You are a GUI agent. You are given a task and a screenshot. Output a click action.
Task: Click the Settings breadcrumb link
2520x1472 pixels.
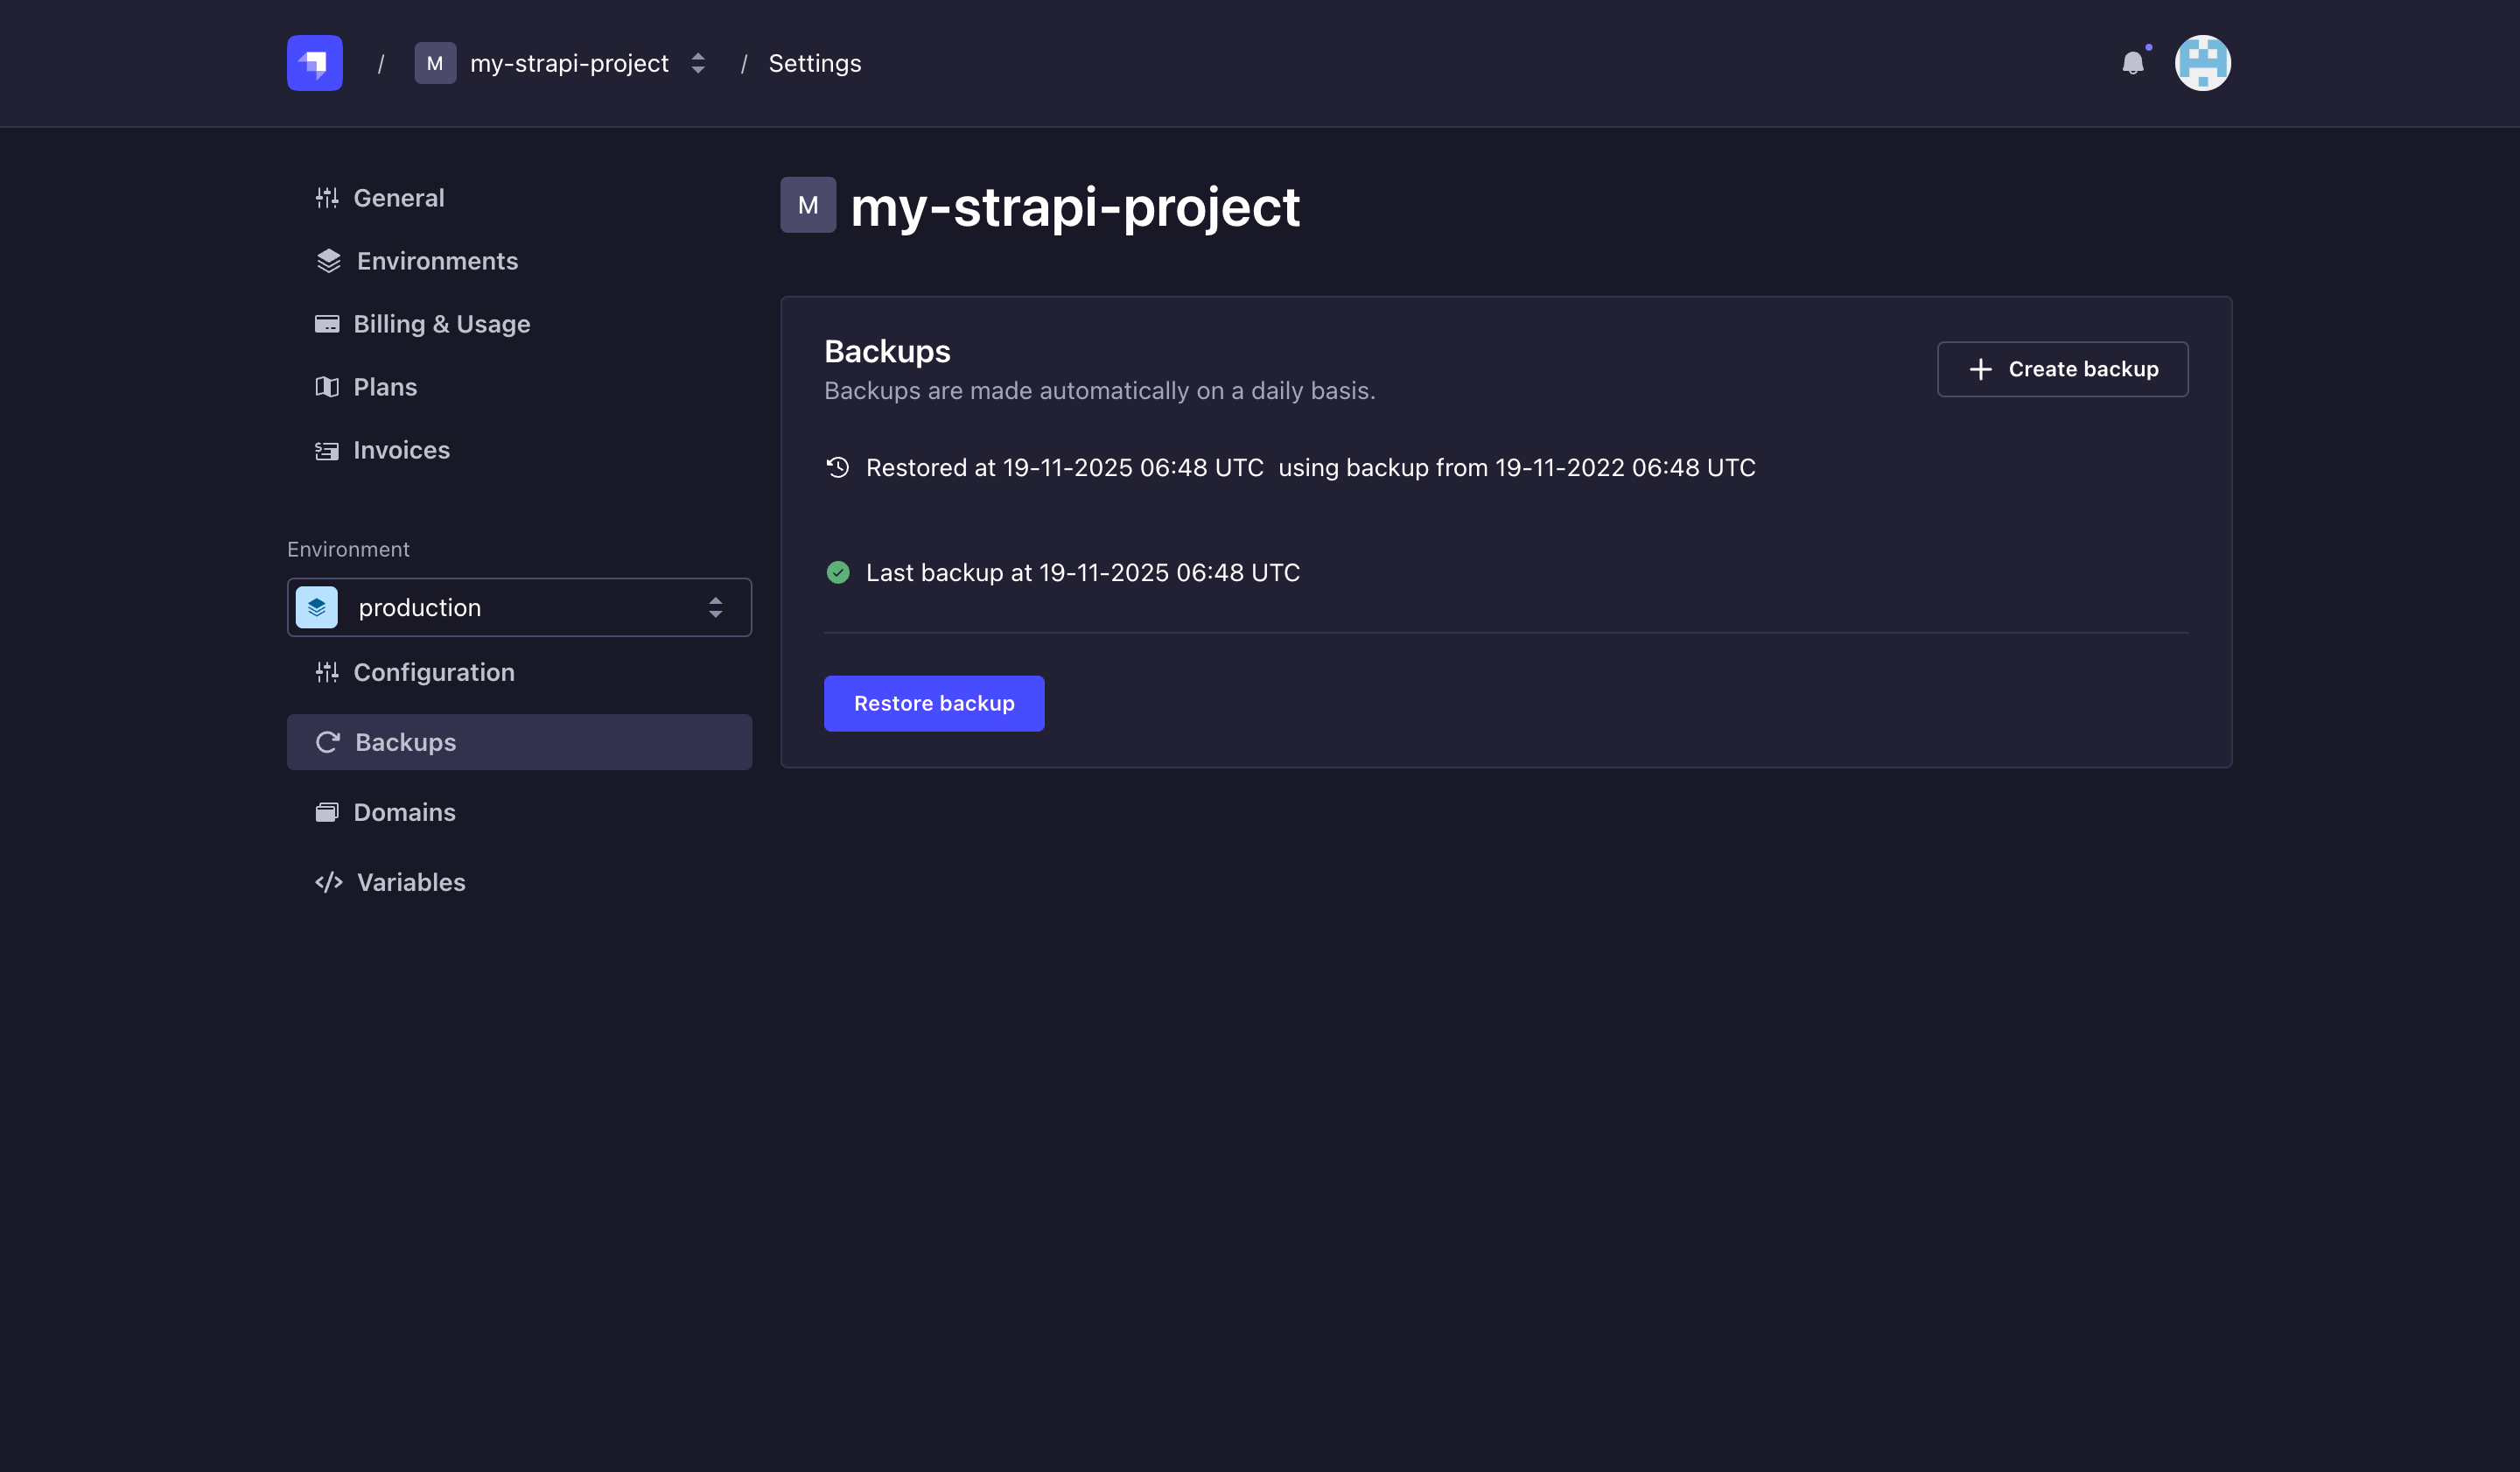814,63
